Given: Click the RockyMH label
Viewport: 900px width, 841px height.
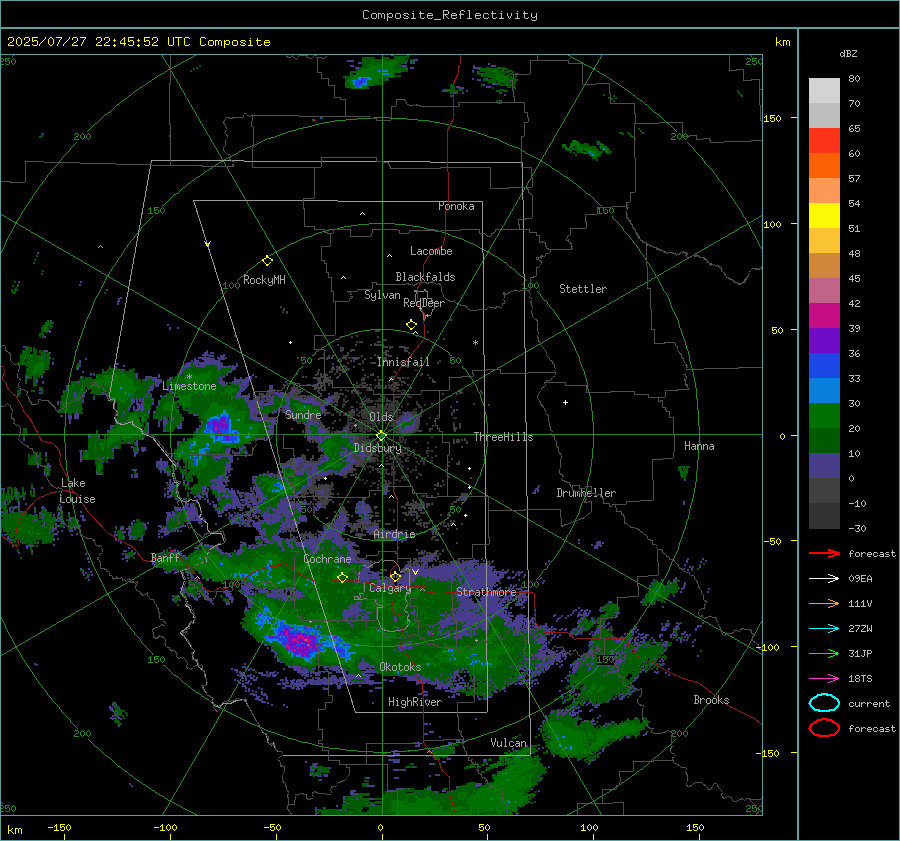Looking at the screenshot, I should pyautogui.click(x=264, y=280).
